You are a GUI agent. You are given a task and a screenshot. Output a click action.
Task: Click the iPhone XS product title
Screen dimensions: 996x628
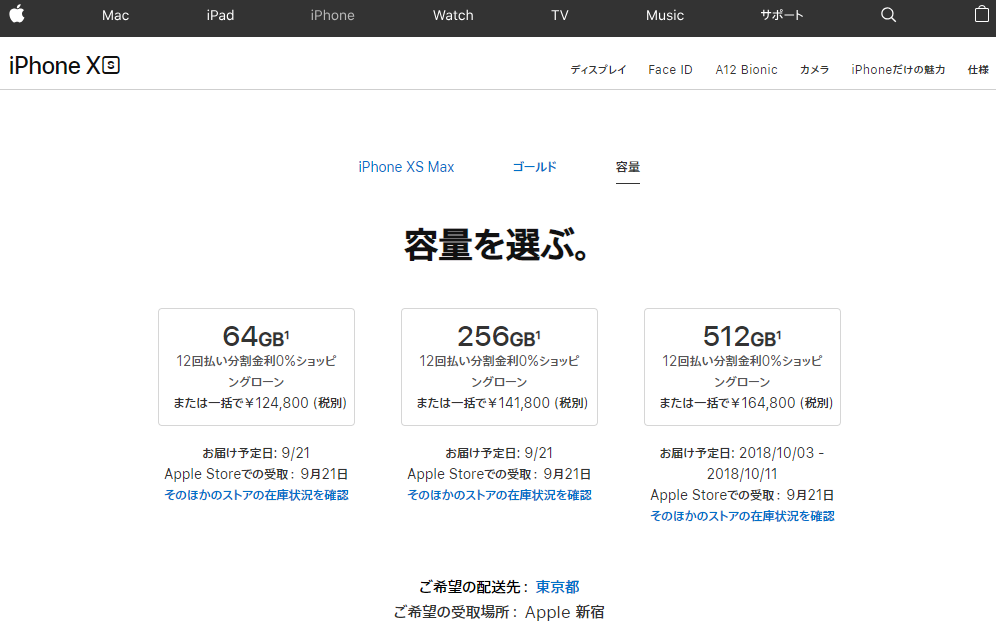coord(64,66)
